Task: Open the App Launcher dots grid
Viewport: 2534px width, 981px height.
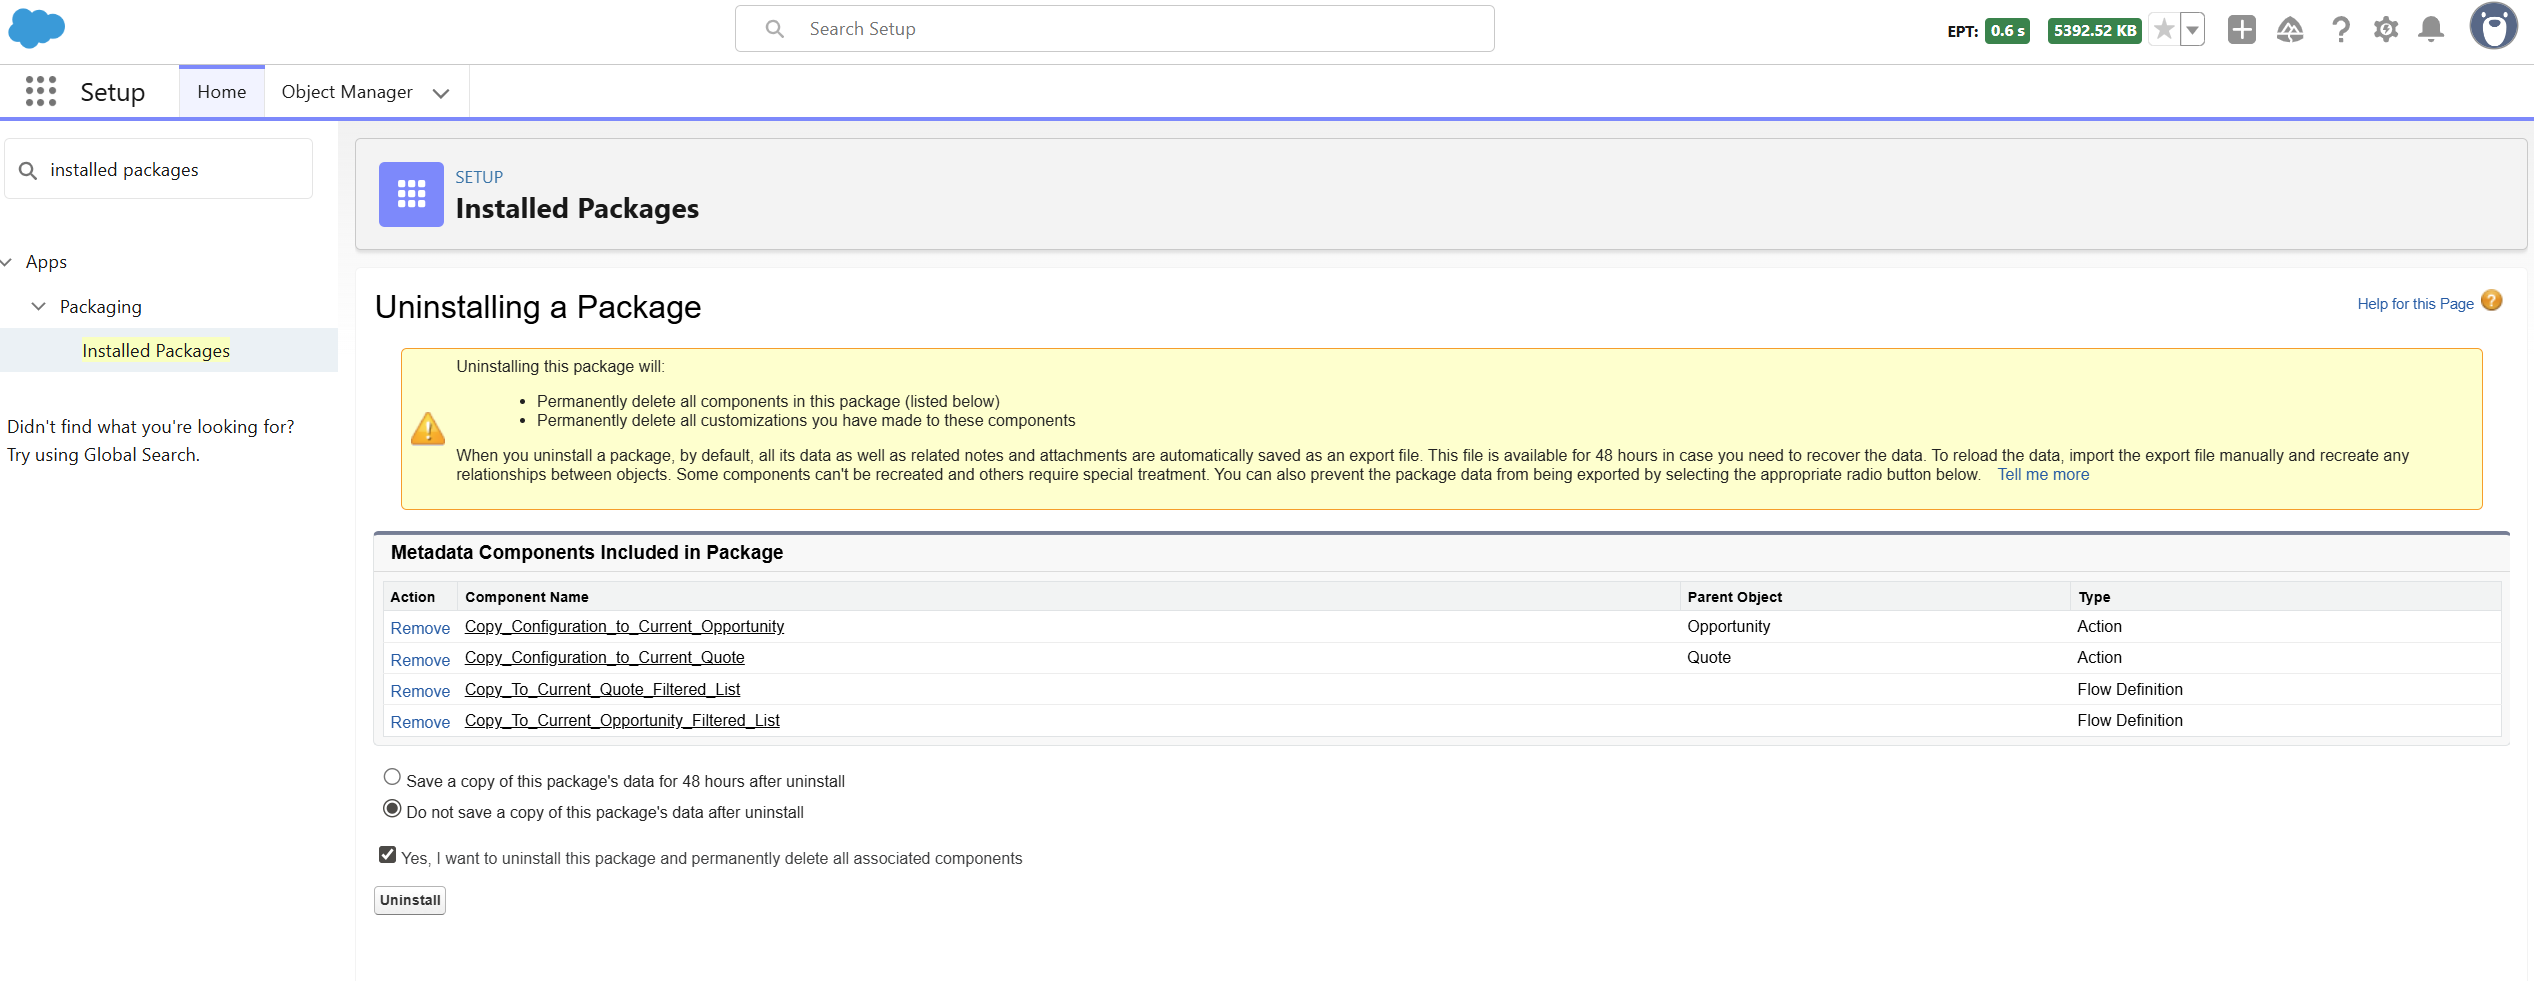Action: [41, 91]
